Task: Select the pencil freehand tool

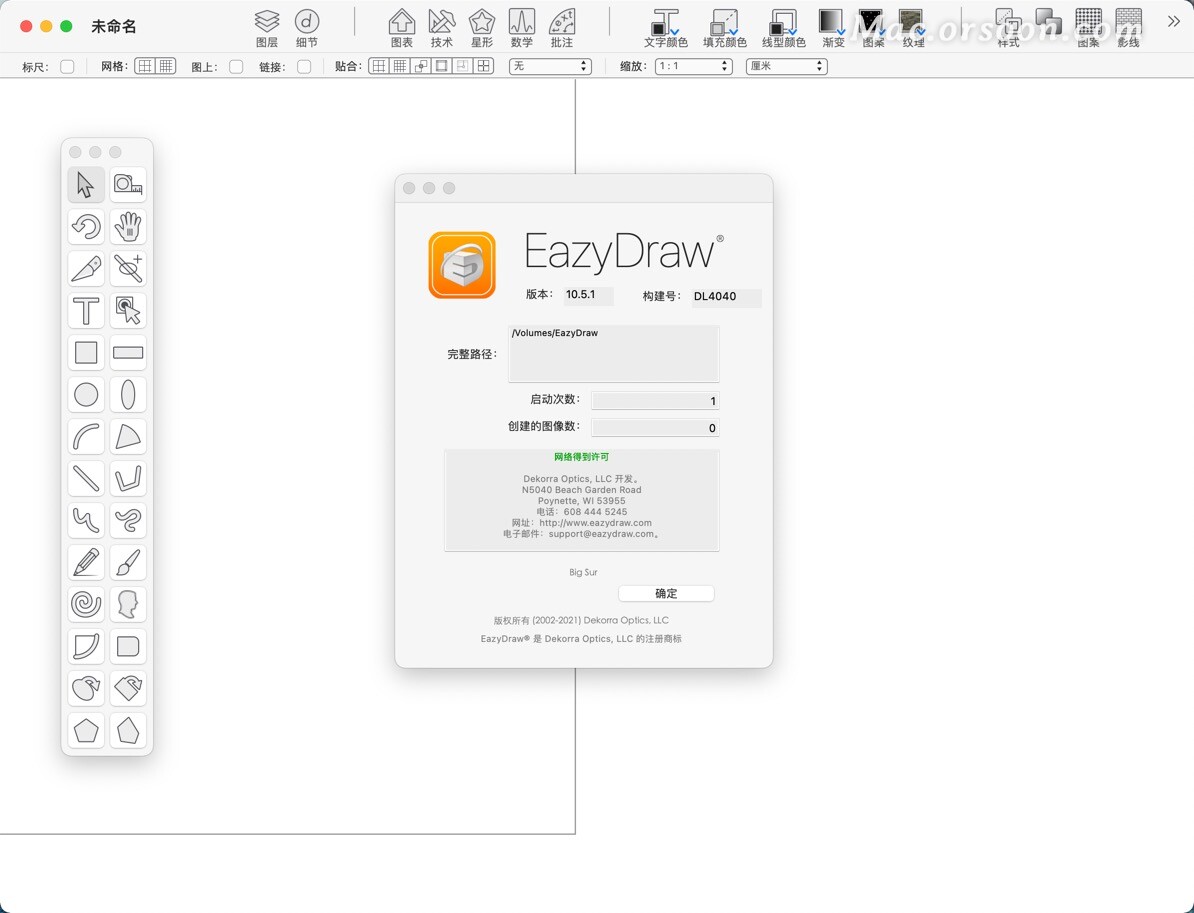Action: [x=86, y=562]
